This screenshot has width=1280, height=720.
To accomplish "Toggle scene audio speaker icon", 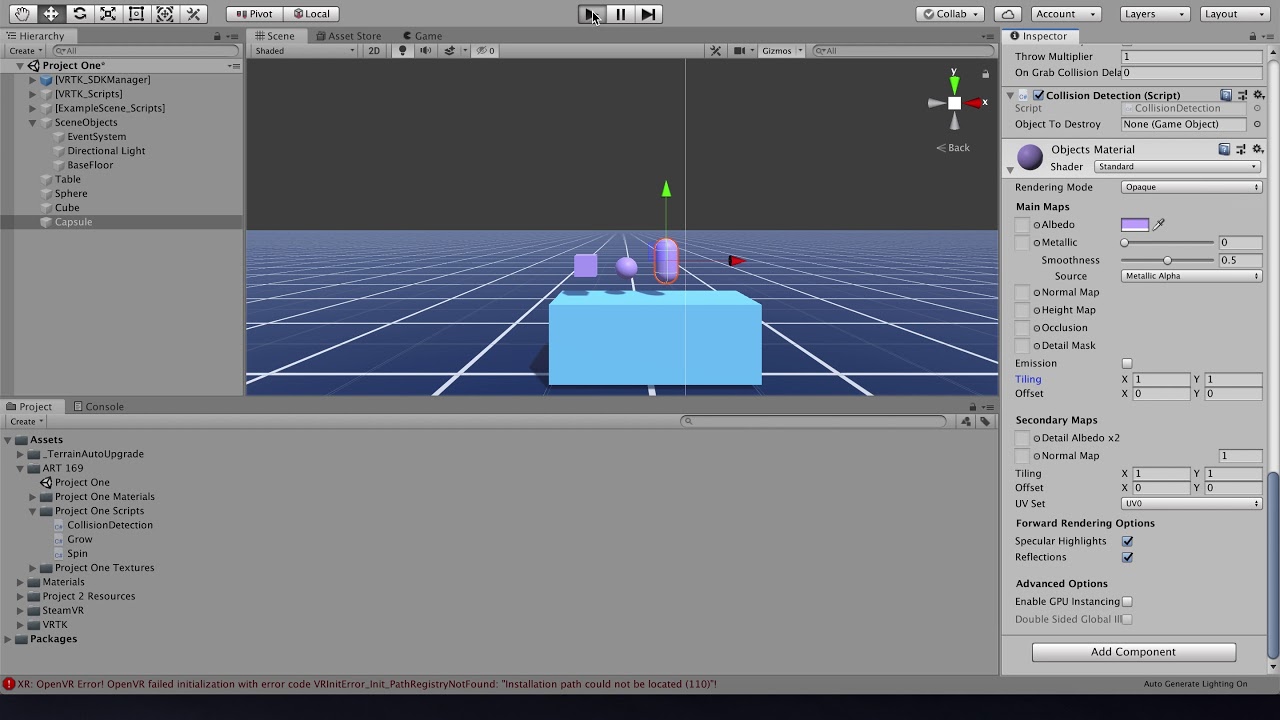I will 426,50.
